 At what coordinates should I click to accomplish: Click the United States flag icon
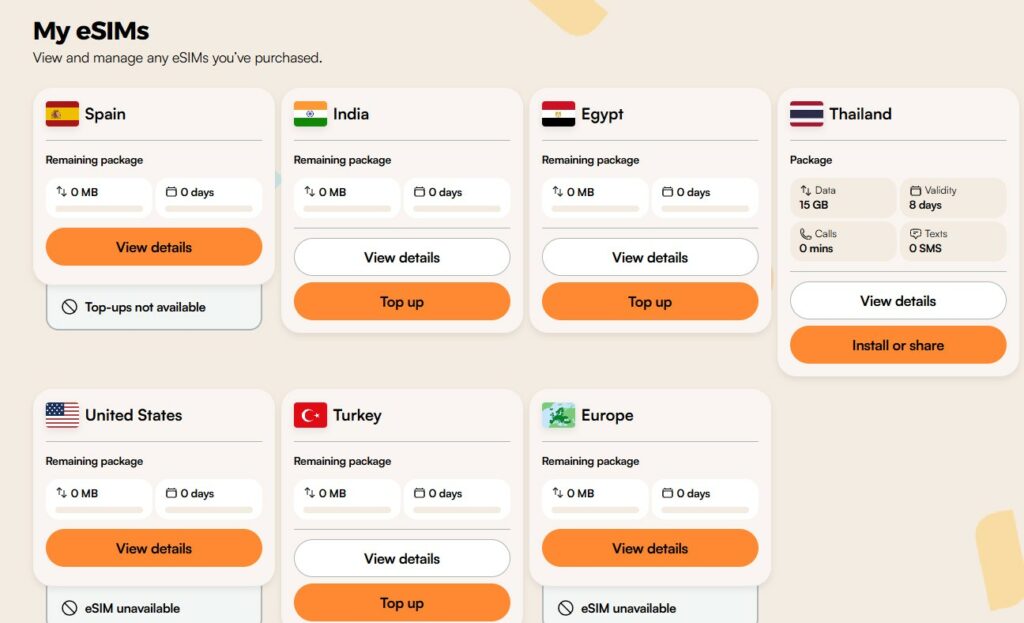pos(62,415)
